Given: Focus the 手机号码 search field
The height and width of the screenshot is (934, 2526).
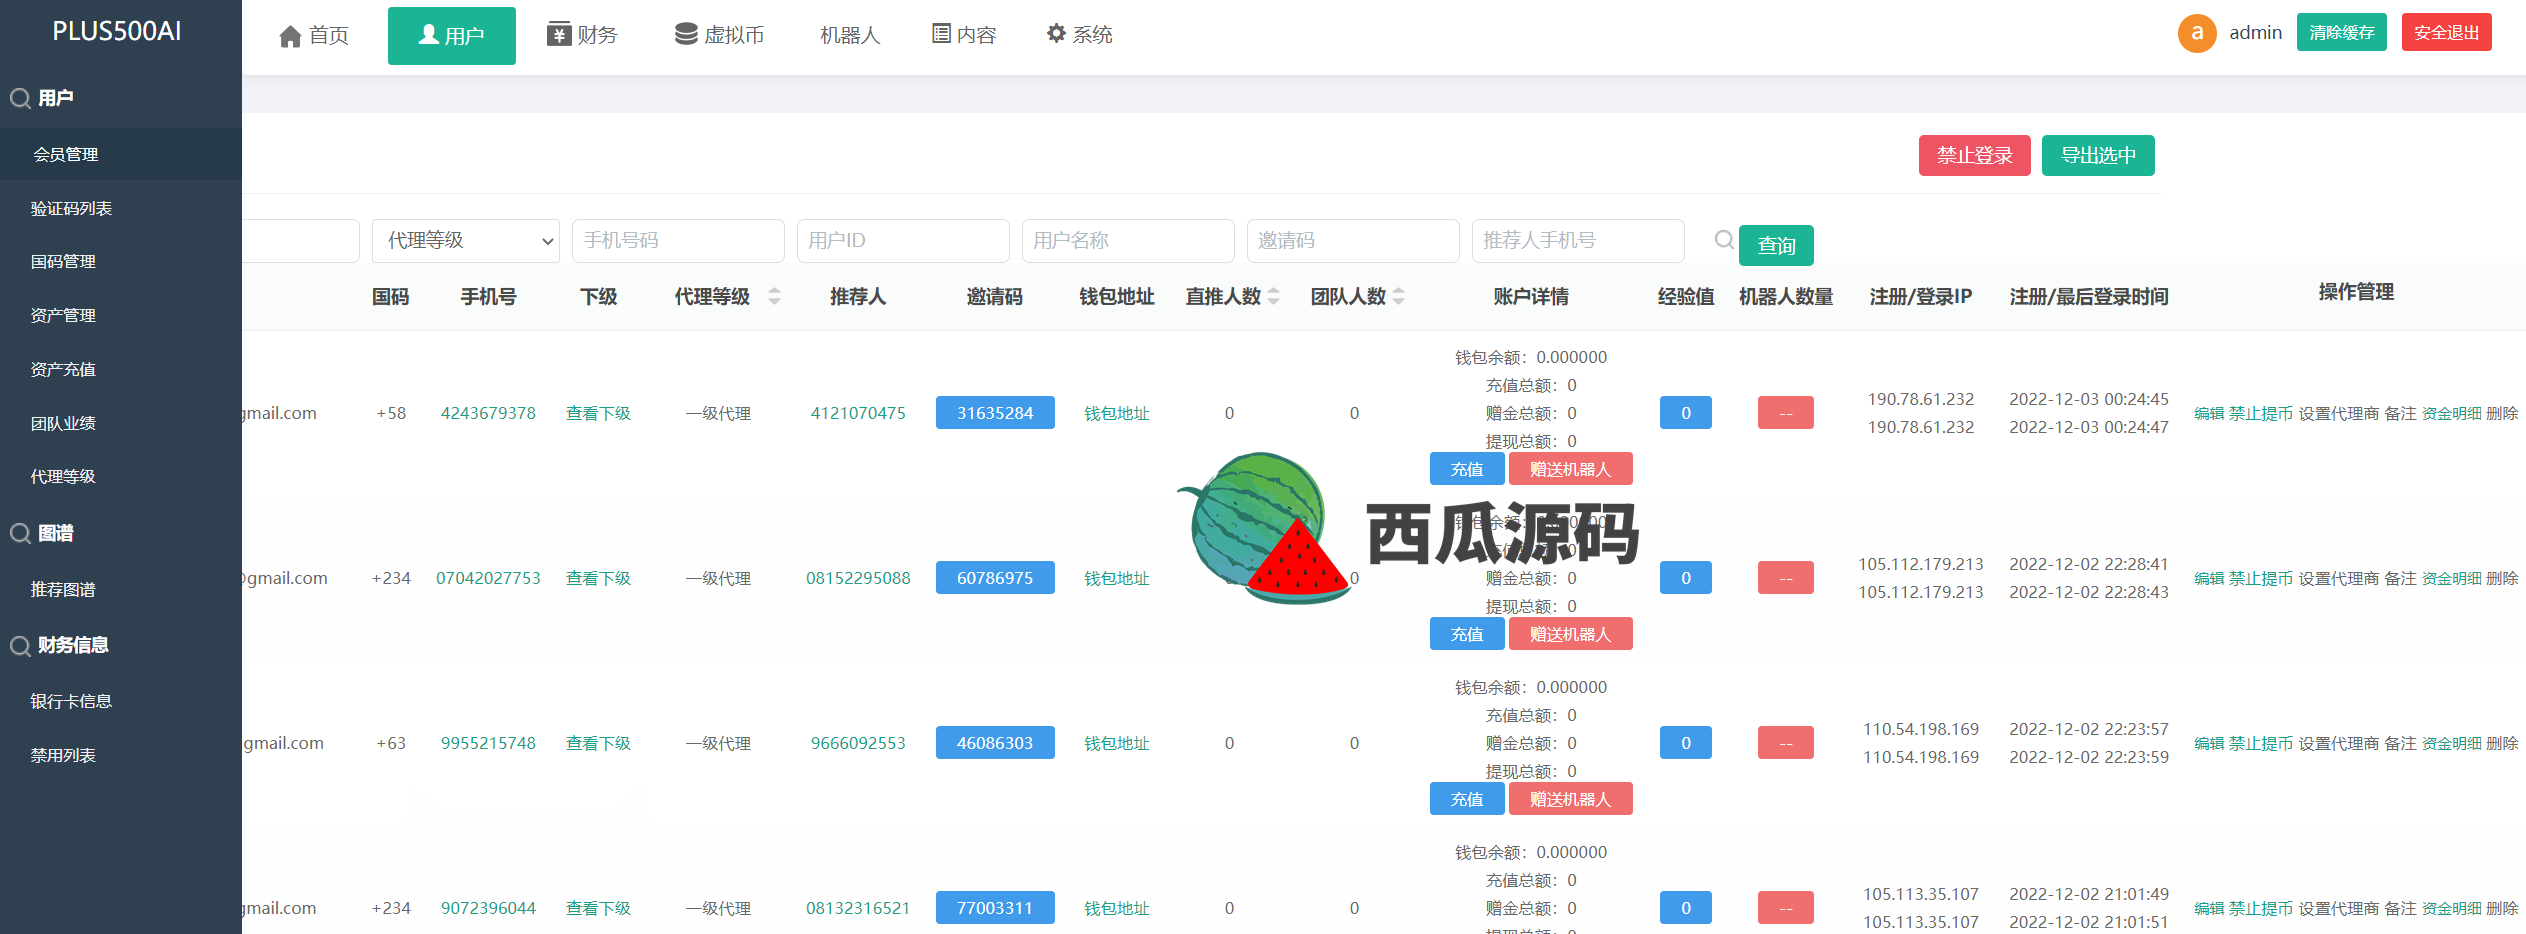Looking at the screenshot, I should tap(678, 241).
